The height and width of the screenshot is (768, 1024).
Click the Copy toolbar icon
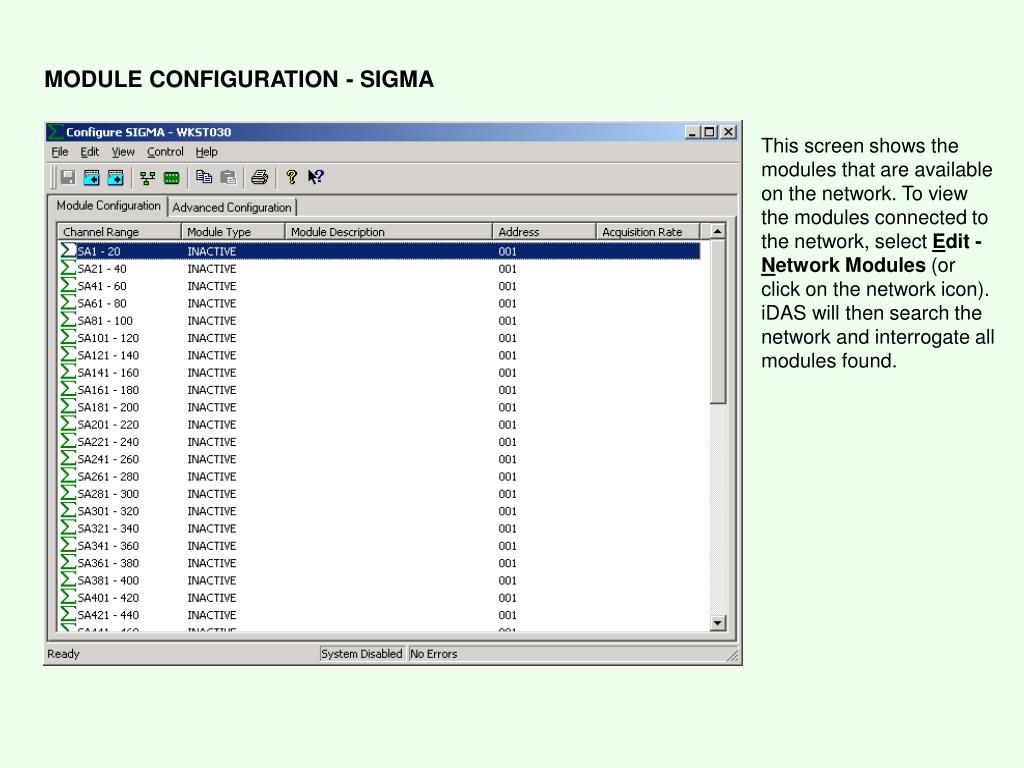204,177
